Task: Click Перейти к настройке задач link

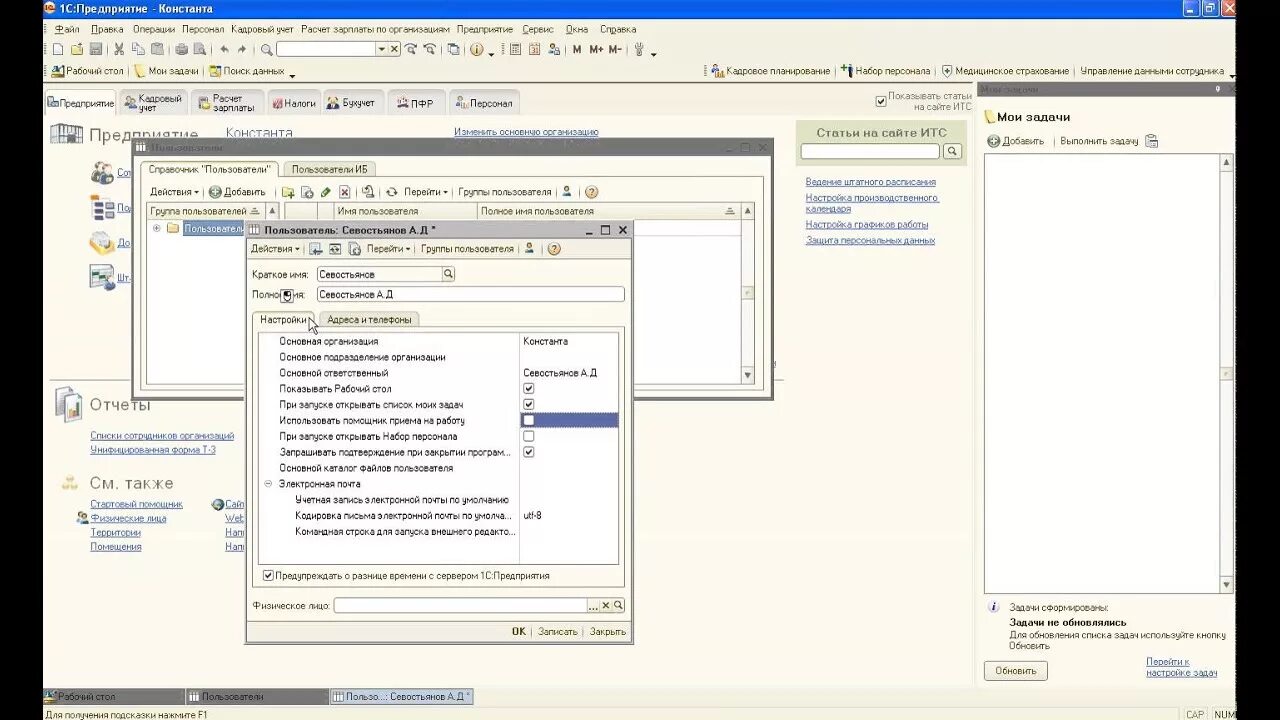Action: point(1182,667)
